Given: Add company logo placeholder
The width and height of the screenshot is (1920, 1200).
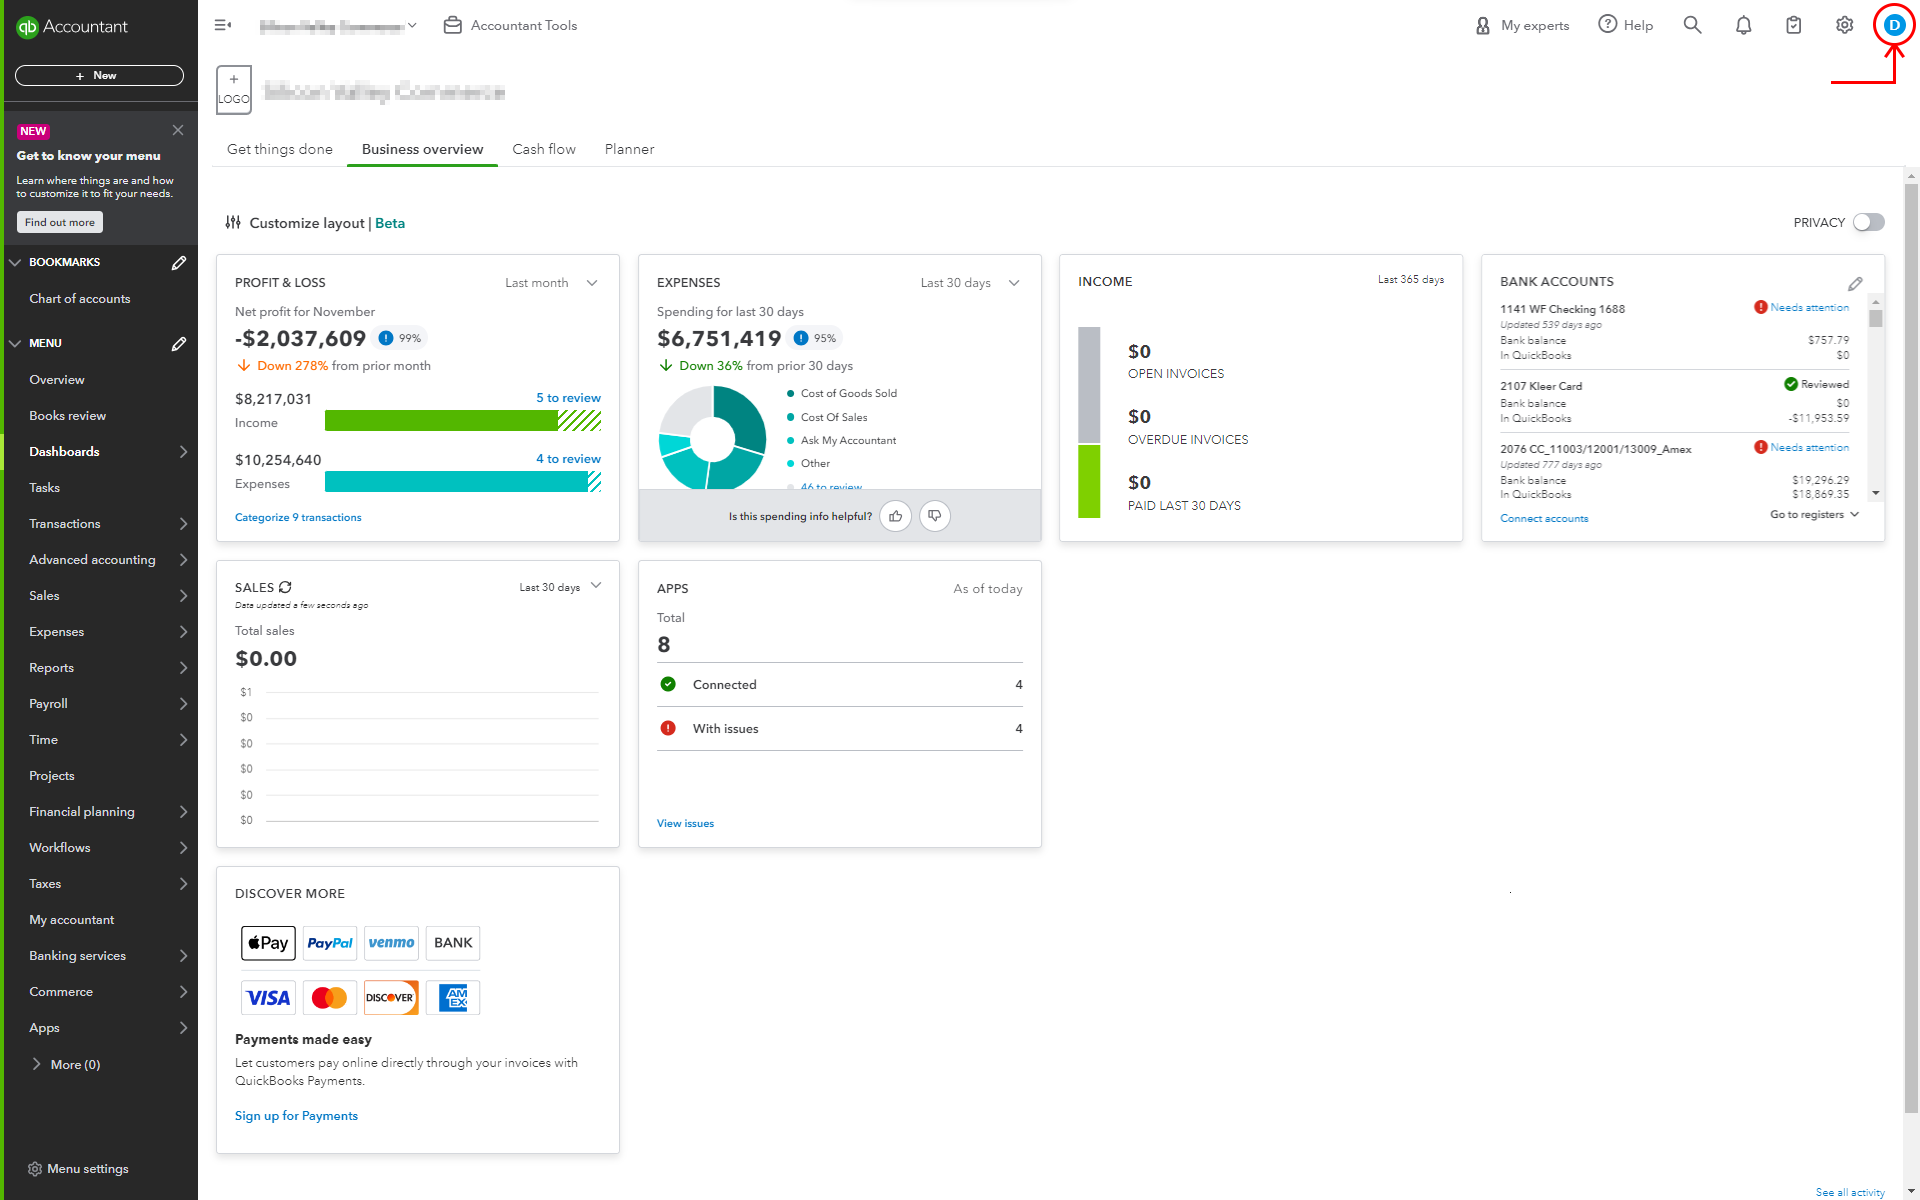Looking at the screenshot, I should (x=234, y=90).
